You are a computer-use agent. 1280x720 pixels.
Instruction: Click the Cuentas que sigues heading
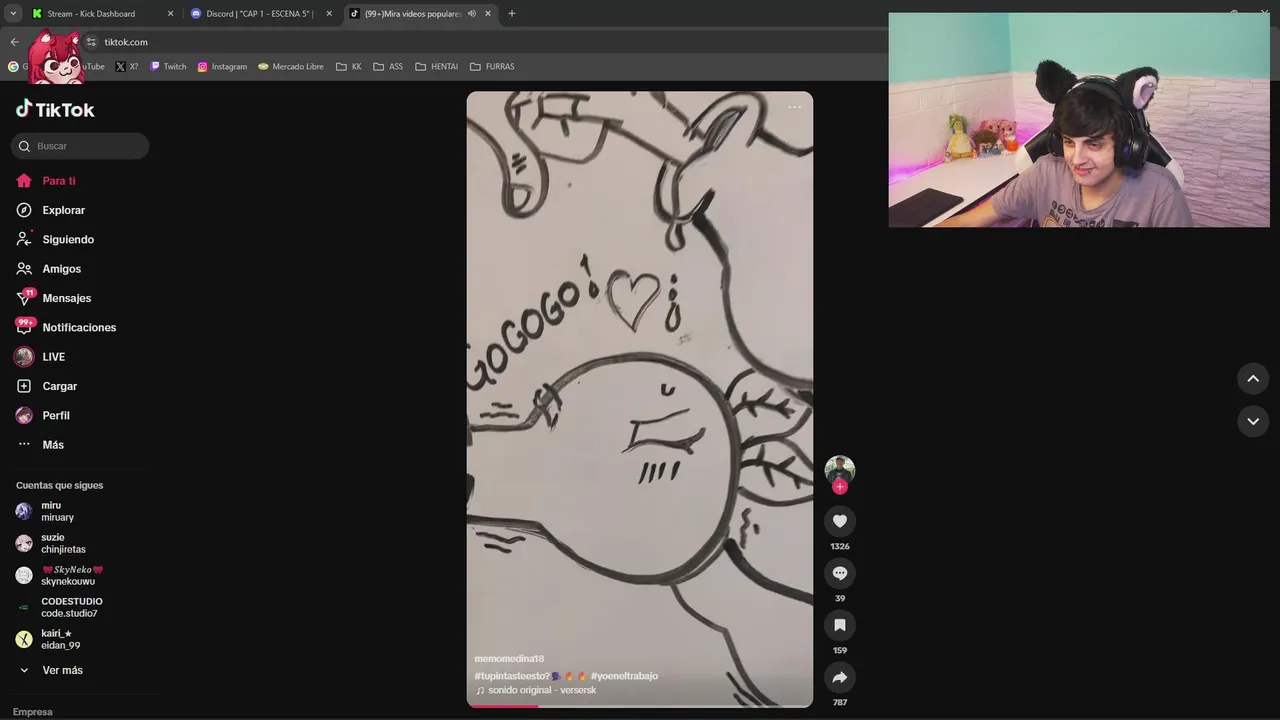click(x=60, y=485)
